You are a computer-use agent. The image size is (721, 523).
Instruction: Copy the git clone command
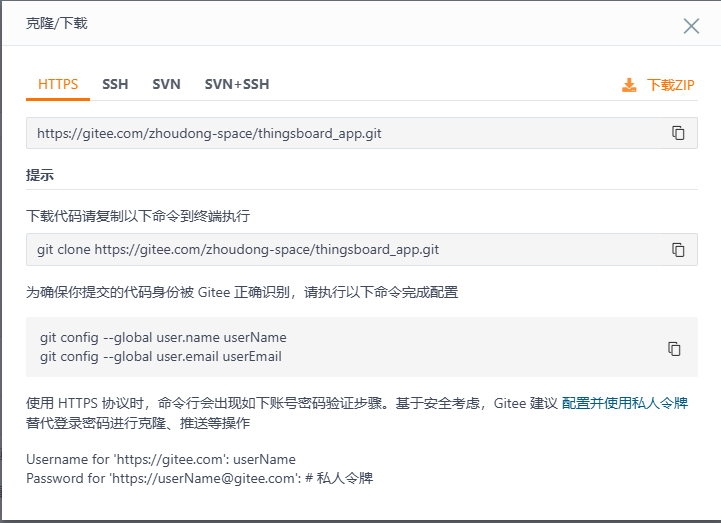tap(678, 249)
